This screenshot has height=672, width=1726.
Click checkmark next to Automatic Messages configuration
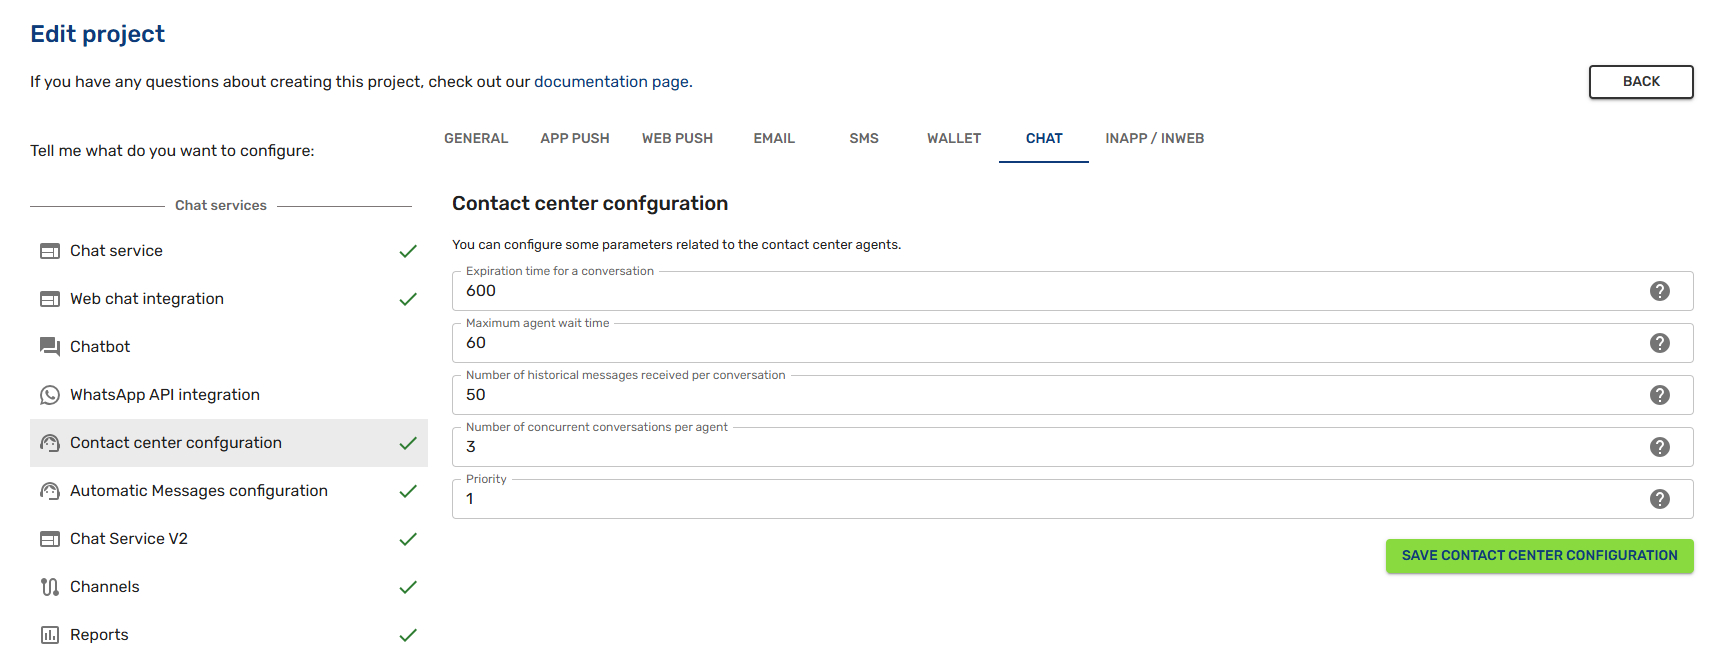coord(408,491)
